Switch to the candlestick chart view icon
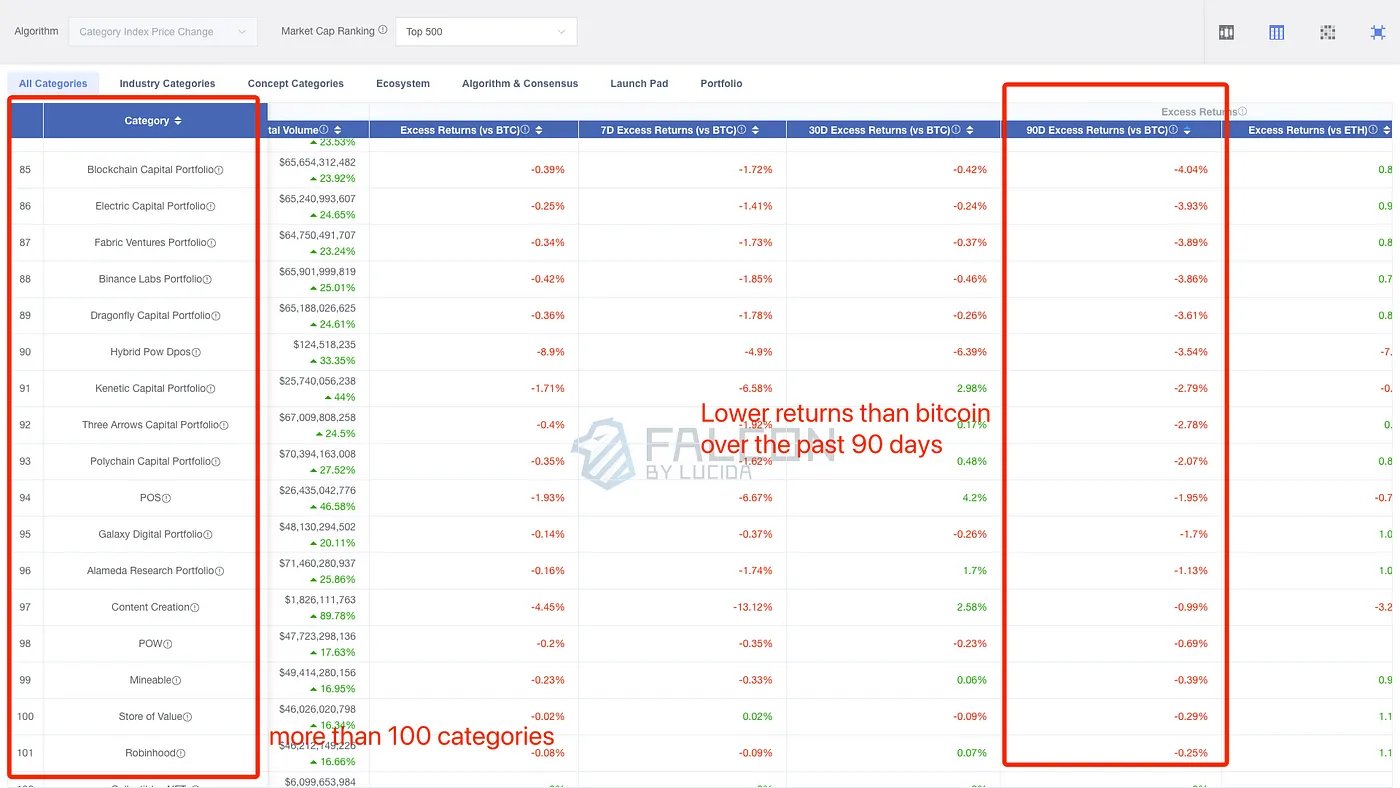 coord(1226,32)
